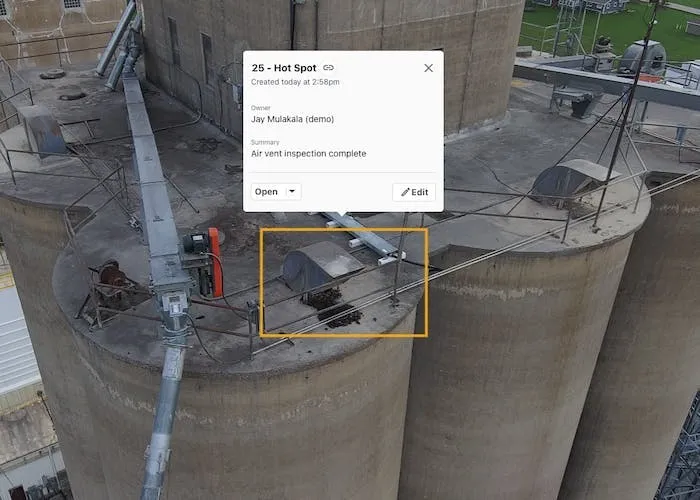This screenshot has height=500, width=700.
Task: Click the Summary field label
Action: (265, 142)
